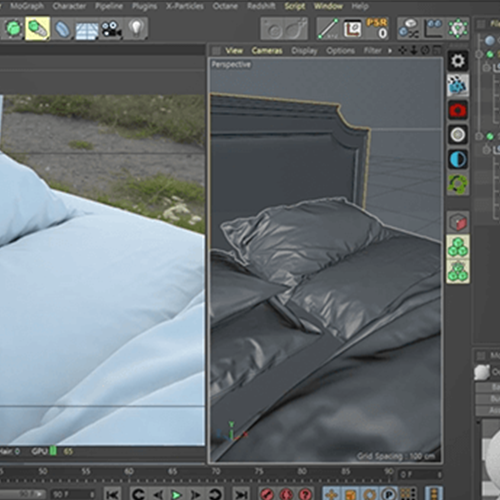Image resolution: width=500 pixels, height=500 pixels.
Task: Add a camera object from toolbar
Action: pyautogui.click(x=111, y=29)
